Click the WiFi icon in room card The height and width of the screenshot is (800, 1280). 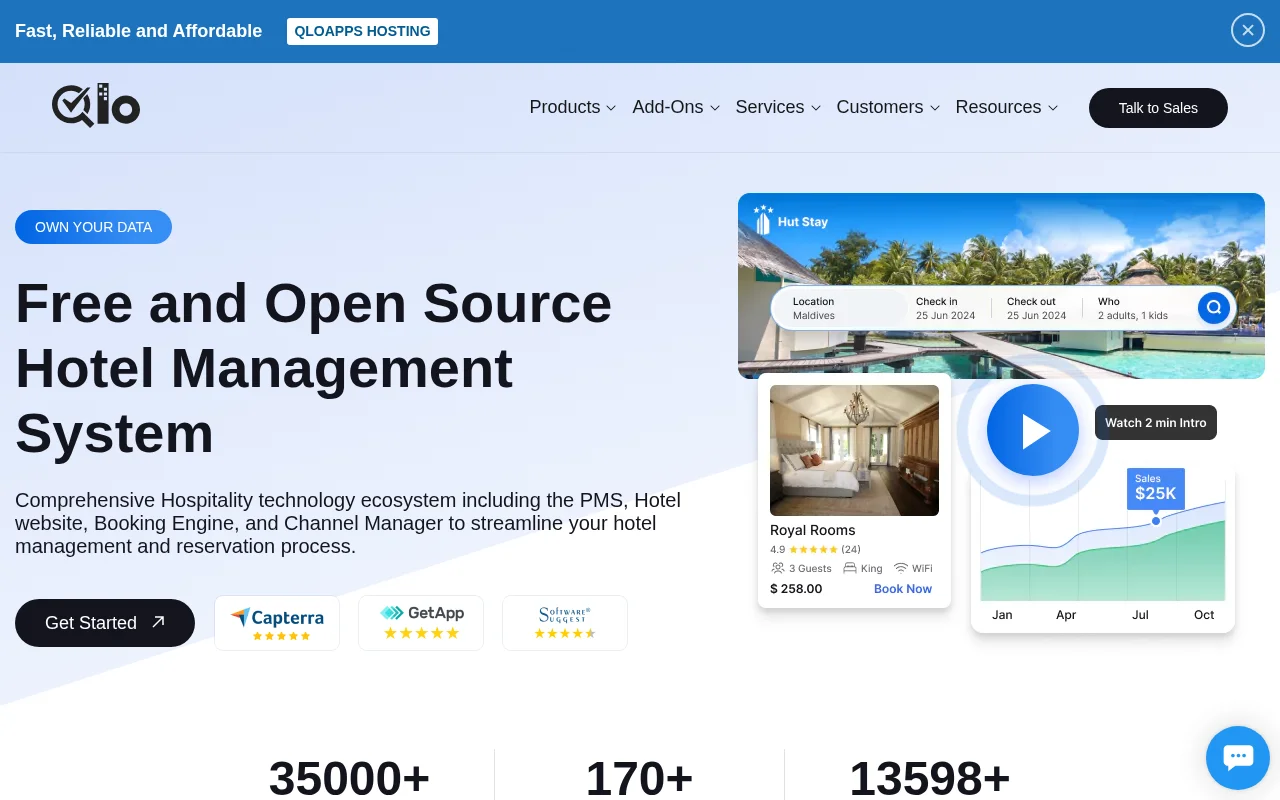(x=901, y=568)
